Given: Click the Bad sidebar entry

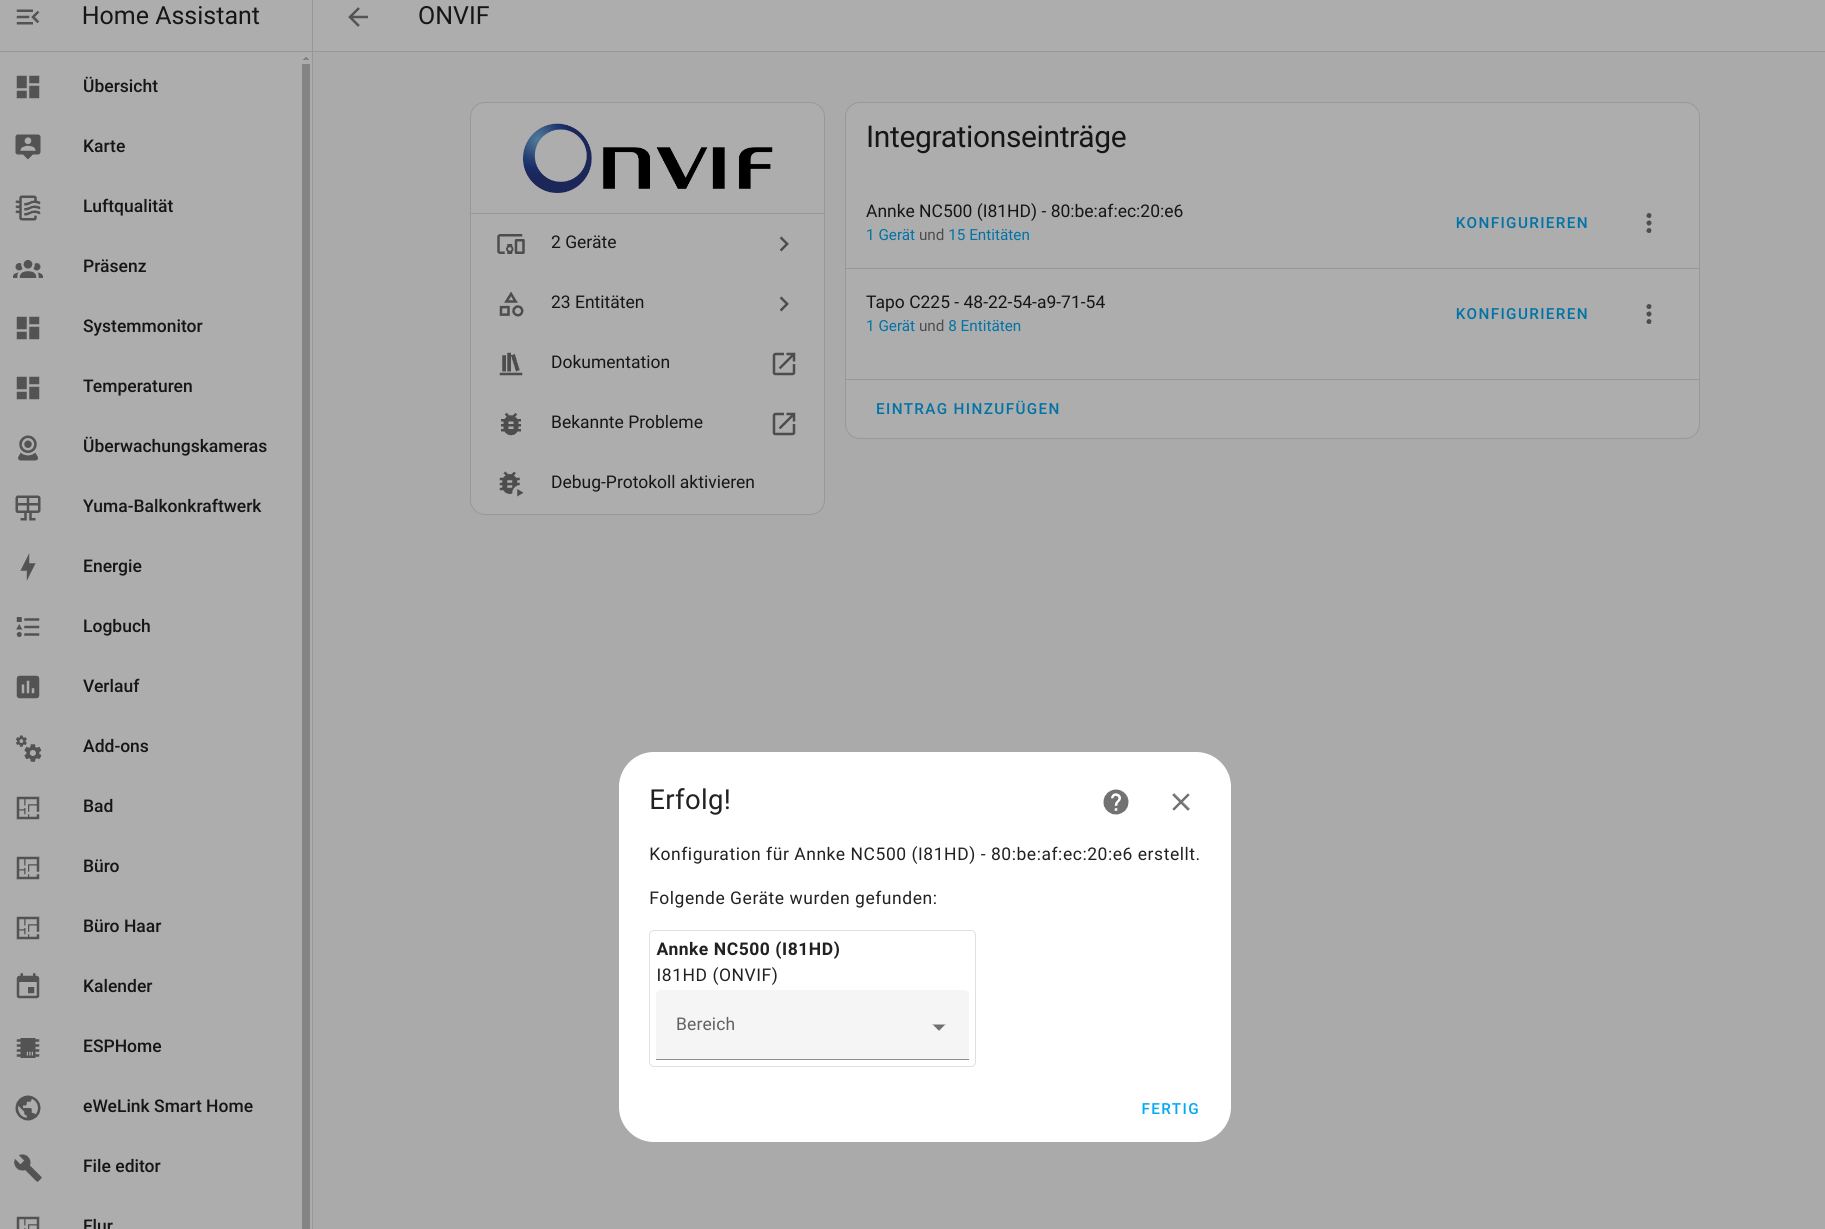Looking at the screenshot, I should tap(151, 806).
